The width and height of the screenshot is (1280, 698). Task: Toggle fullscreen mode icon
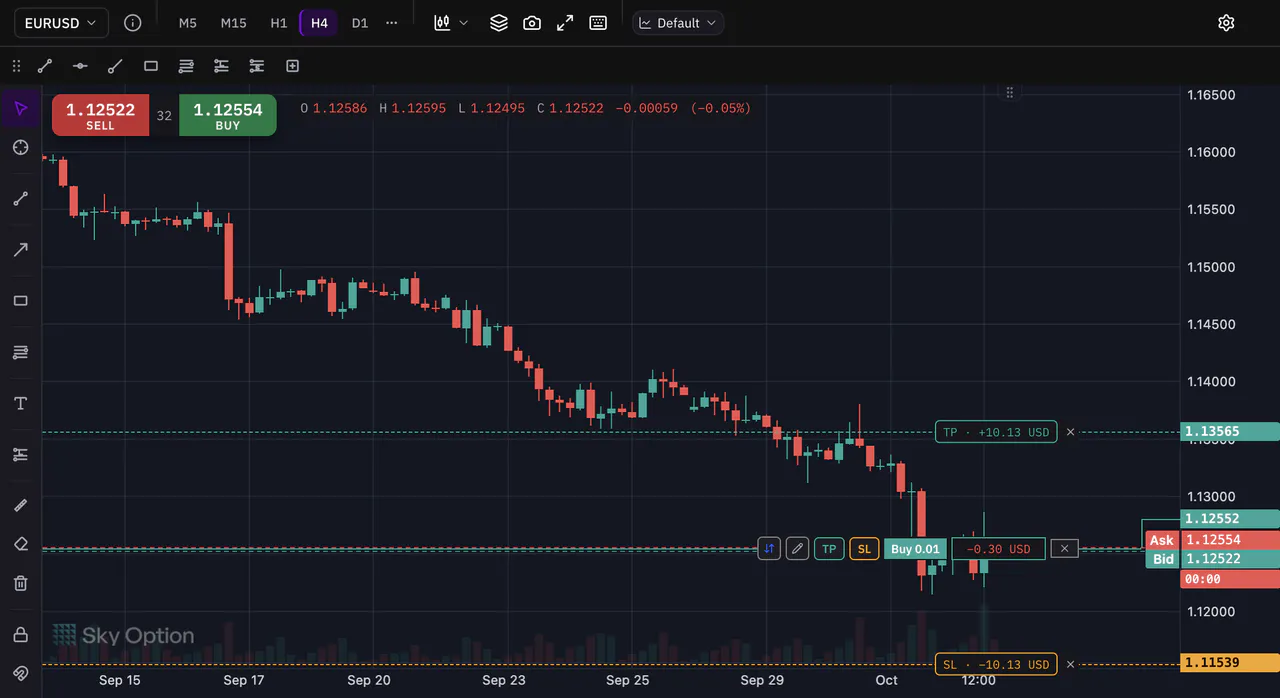click(x=565, y=22)
